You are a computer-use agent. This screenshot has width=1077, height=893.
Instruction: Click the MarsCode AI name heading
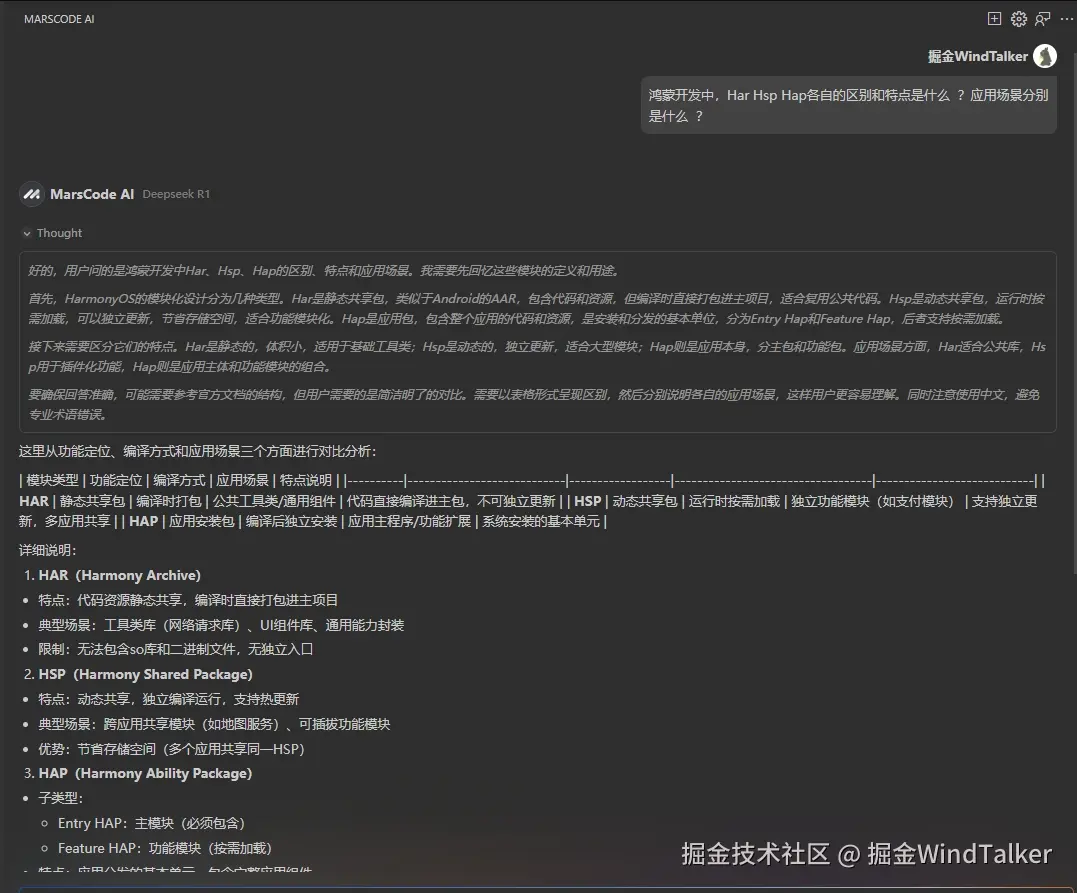pos(92,194)
